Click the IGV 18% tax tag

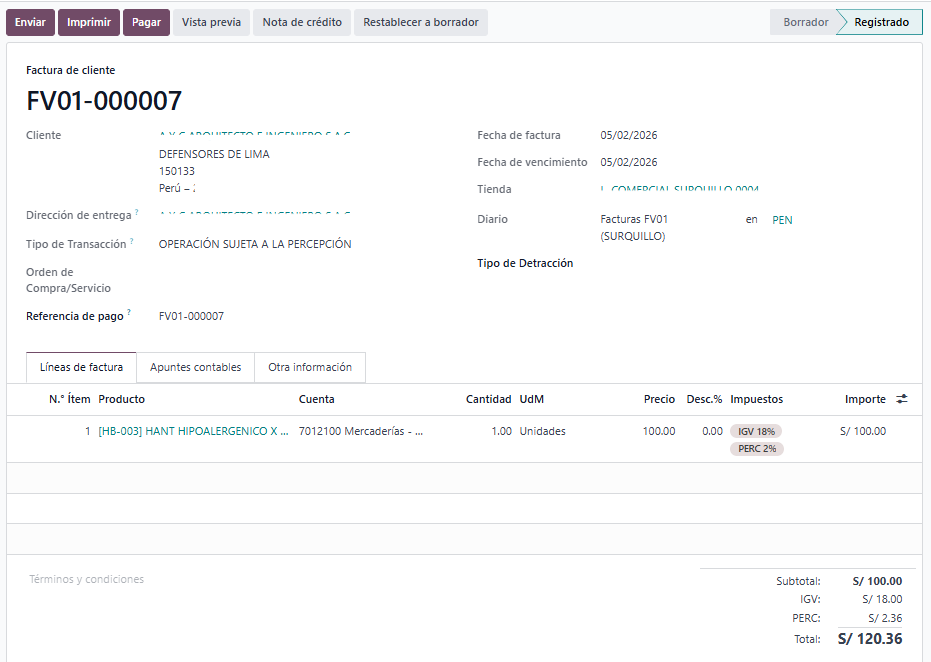coord(756,431)
